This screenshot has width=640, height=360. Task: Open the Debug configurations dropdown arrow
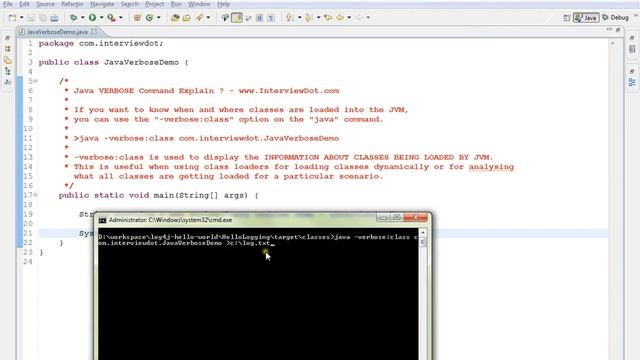coord(82,18)
